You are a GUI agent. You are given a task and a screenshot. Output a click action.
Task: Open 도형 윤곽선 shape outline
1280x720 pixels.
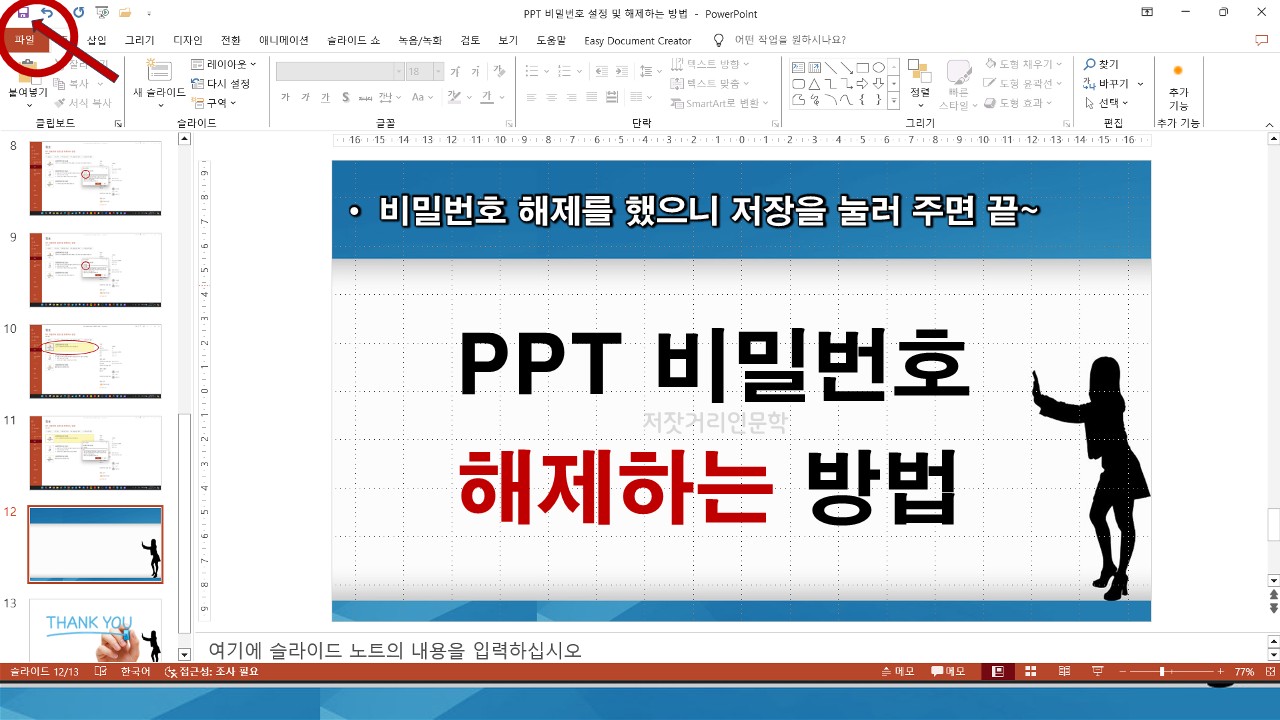pyautogui.click(x=1023, y=83)
